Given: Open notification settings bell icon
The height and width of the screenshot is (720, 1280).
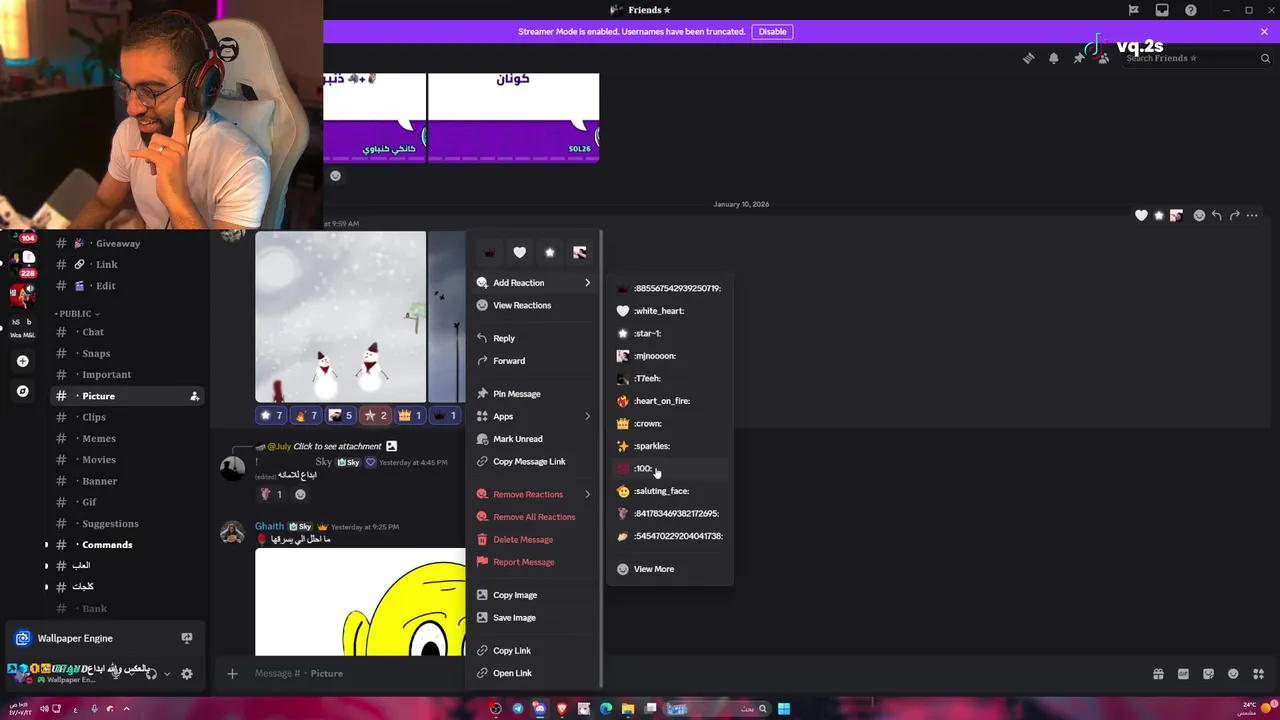Looking at the screenshot, I should pyautogui.click(x=1053, y=58).
